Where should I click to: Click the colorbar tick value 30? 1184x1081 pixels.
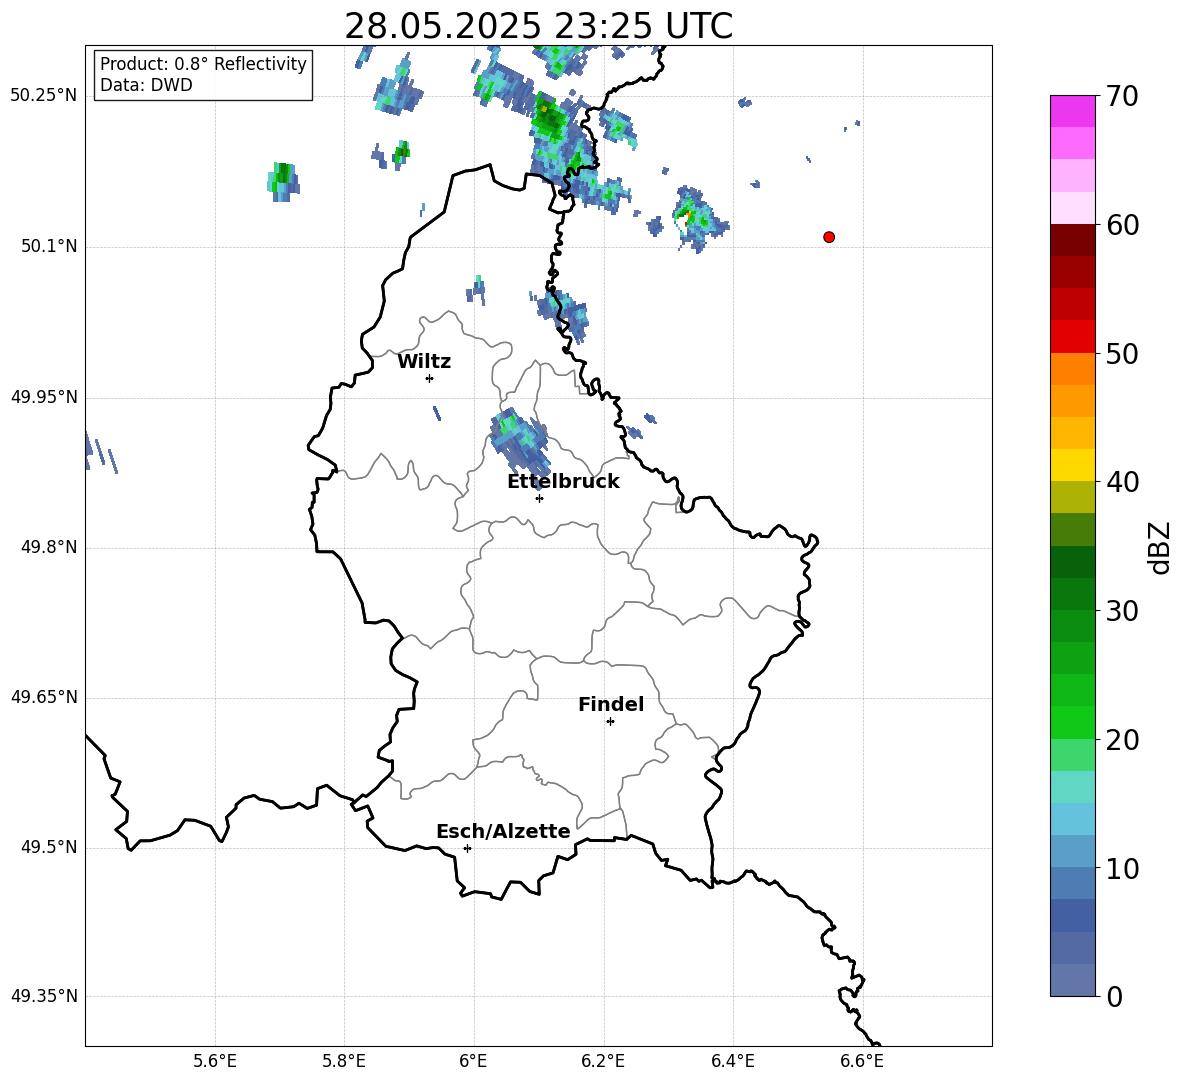(x=1122, y=611)
